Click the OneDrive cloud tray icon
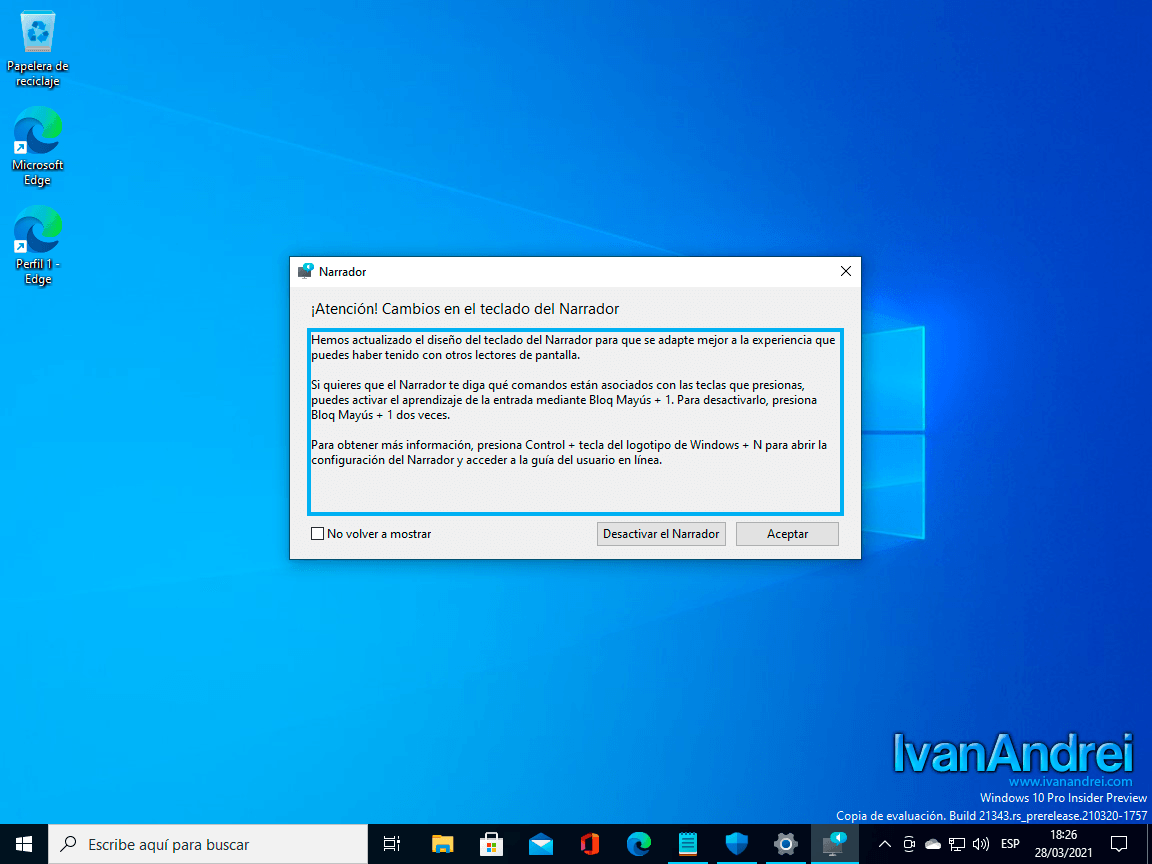Viewport: 1152px width, 864px height. (932, 844)
